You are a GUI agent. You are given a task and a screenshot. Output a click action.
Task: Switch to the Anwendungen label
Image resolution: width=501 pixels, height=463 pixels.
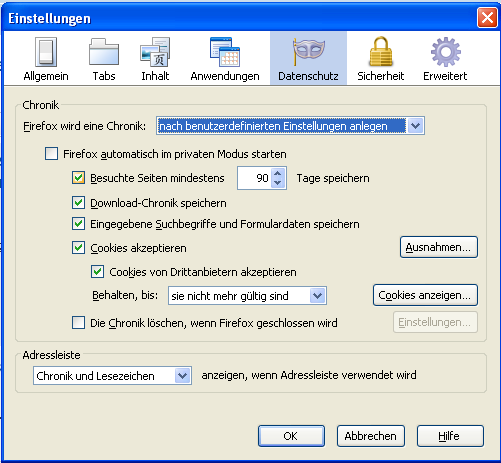(x=225, y=76)
